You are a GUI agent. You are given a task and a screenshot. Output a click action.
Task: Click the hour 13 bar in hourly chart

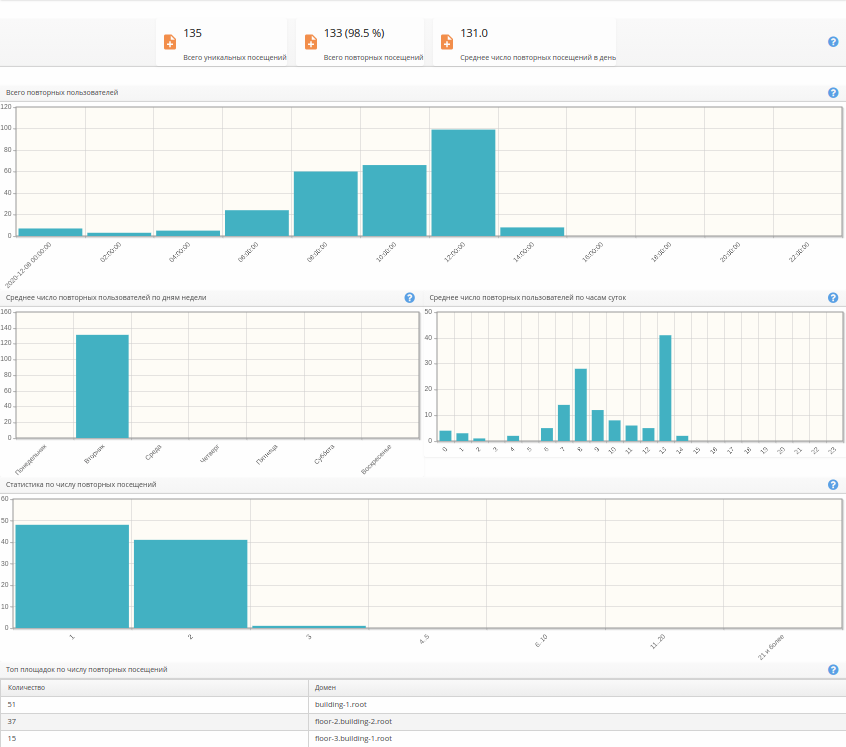[665, 388]
